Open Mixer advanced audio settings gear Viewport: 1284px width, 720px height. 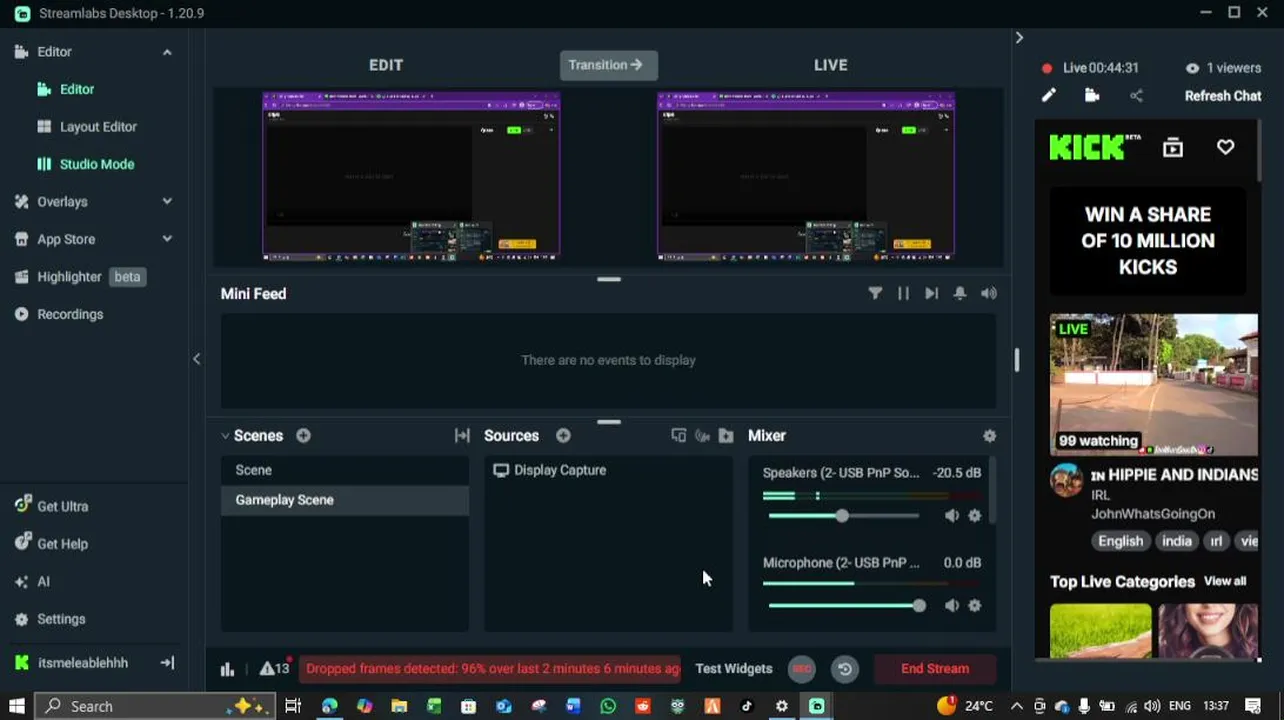[x=989, y=436]
